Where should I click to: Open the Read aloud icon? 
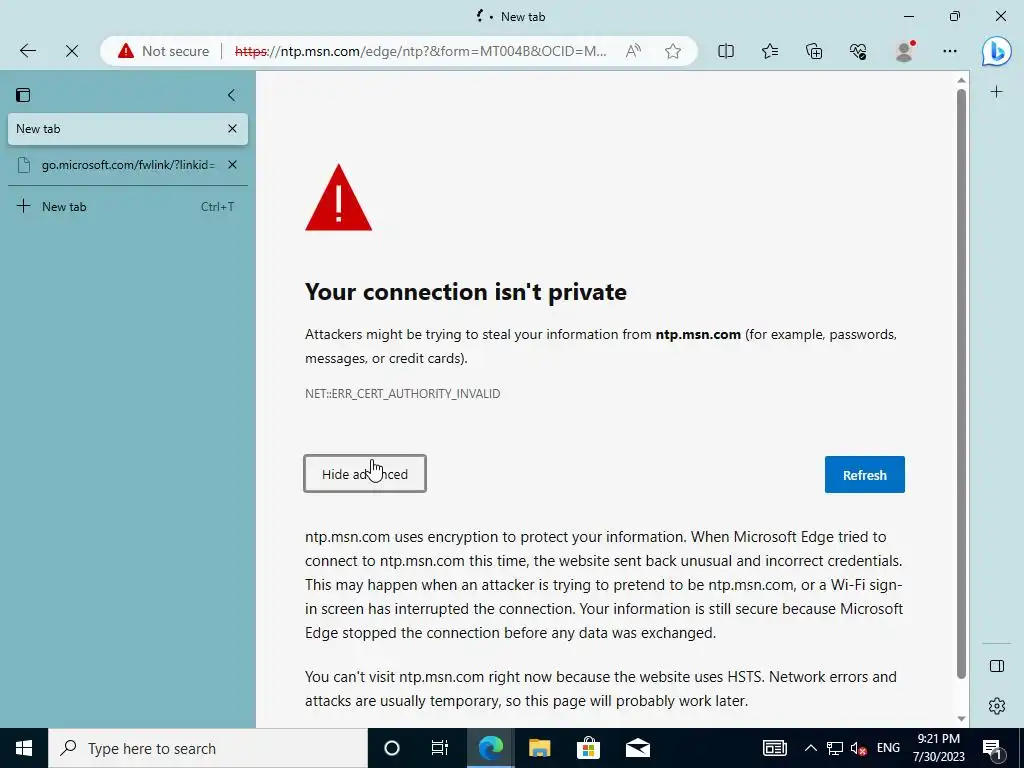tap(633, 51)
